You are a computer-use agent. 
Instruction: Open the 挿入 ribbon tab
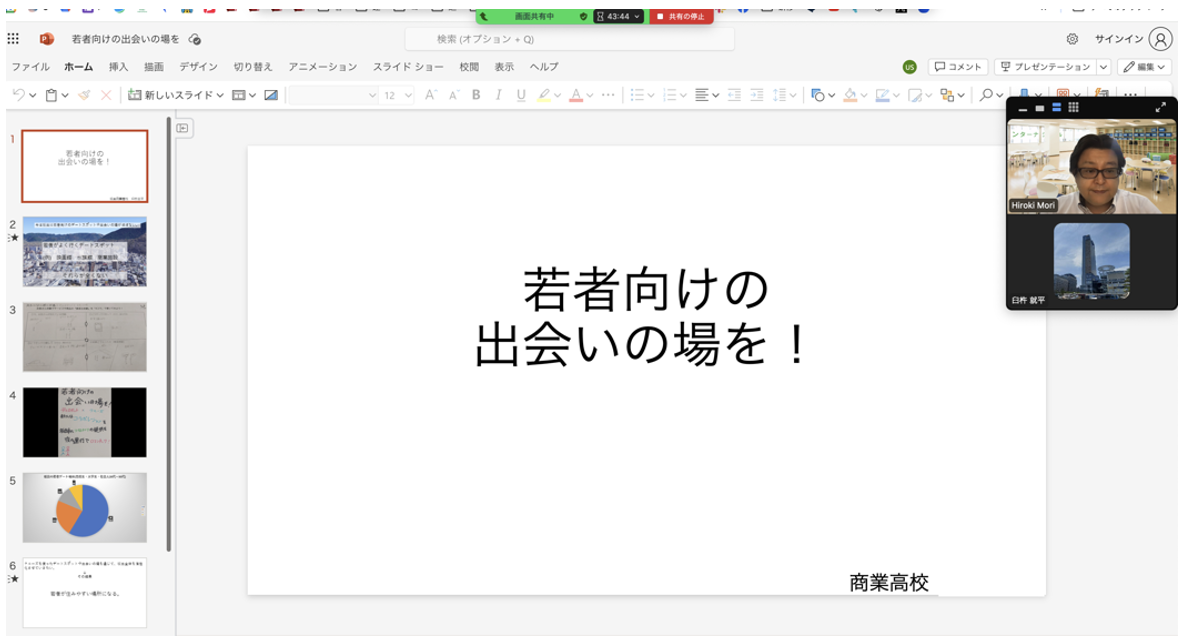[x=118, y=67]
